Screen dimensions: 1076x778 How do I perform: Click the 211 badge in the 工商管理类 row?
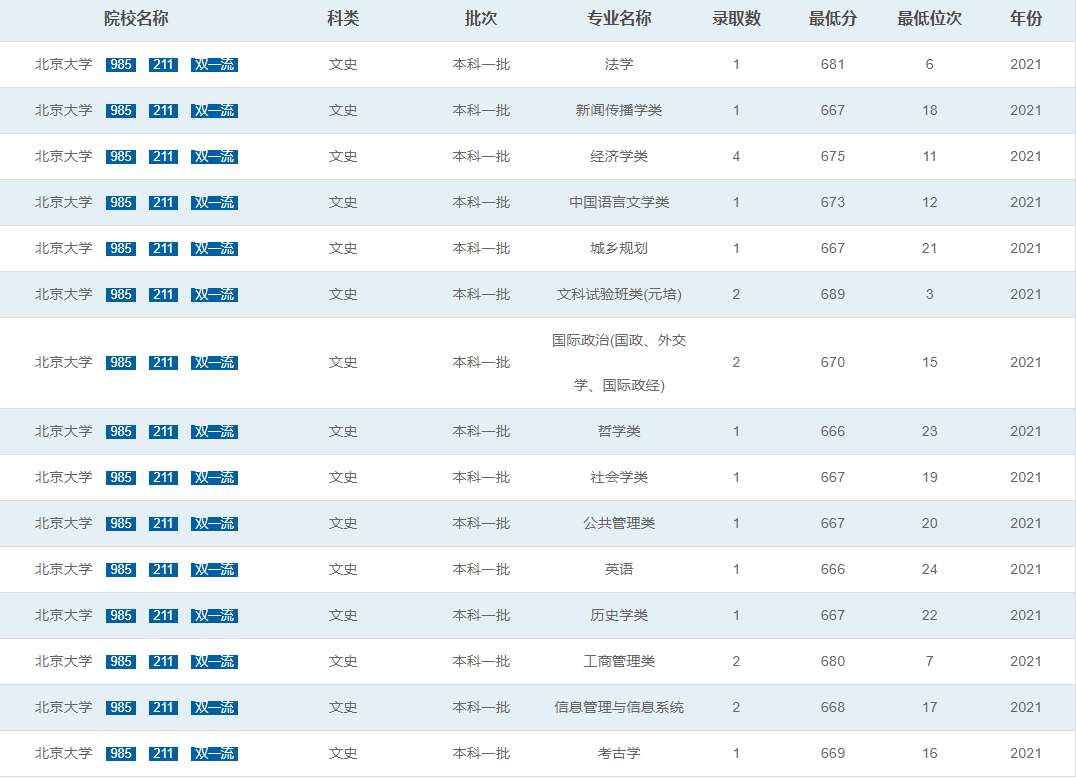click(x=162, y=661)
